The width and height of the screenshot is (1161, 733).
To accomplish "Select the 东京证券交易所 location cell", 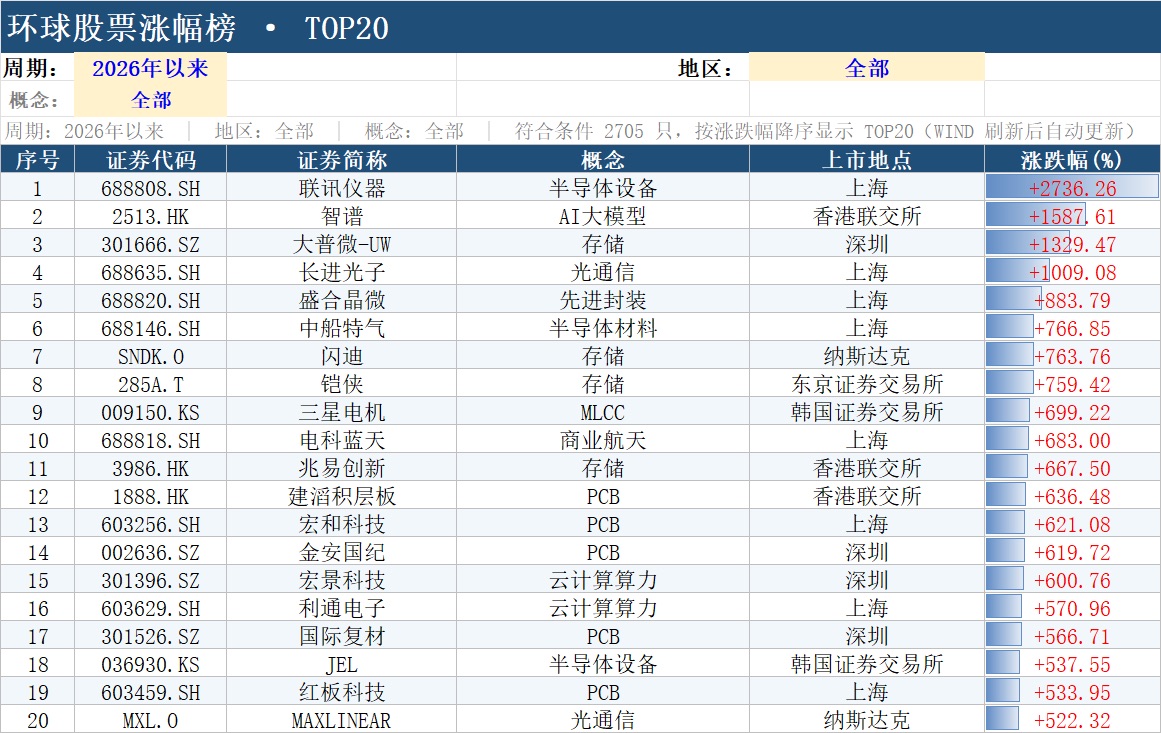I will (x=866, y=384).
